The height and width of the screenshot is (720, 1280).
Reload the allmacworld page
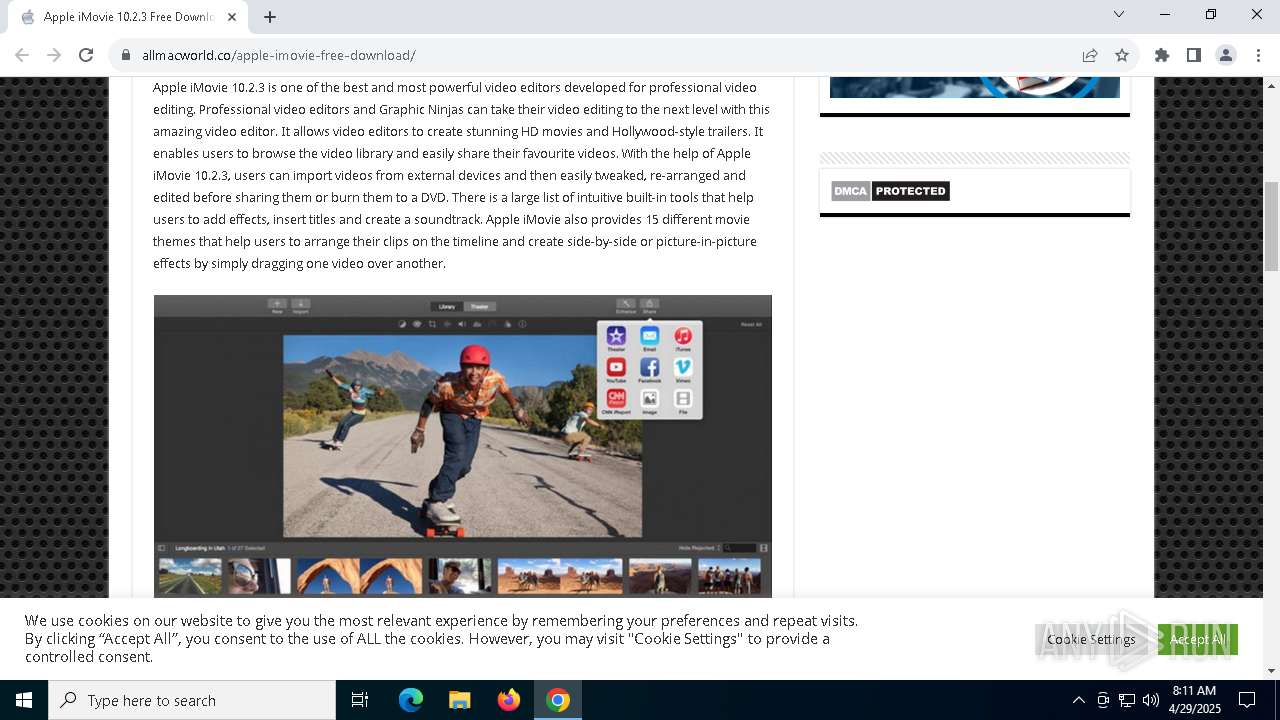(86, 55)
